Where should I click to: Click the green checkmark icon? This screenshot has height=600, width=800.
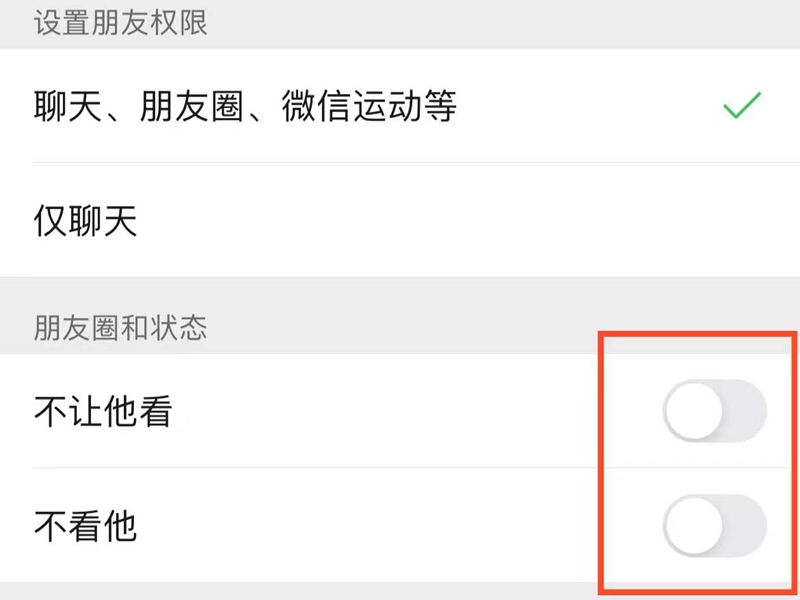click(x=742, y=105)
